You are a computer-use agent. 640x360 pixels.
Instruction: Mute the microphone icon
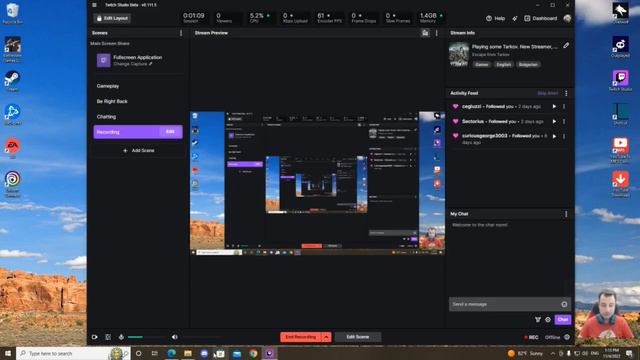pos(121,337)
